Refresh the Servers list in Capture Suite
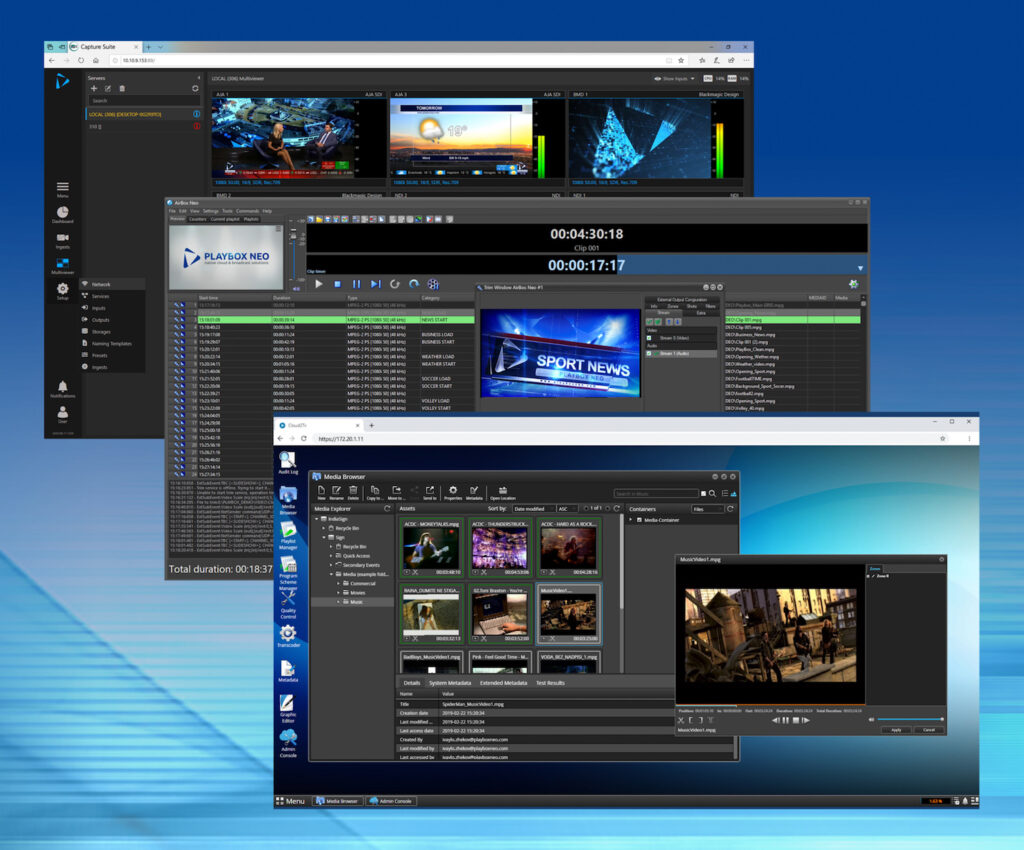This screenshot has height=850, width=1024. coord(195,89)
